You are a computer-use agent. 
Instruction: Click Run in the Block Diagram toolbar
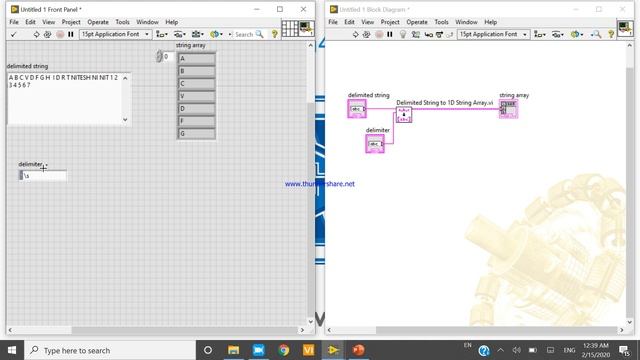(355, 34)
